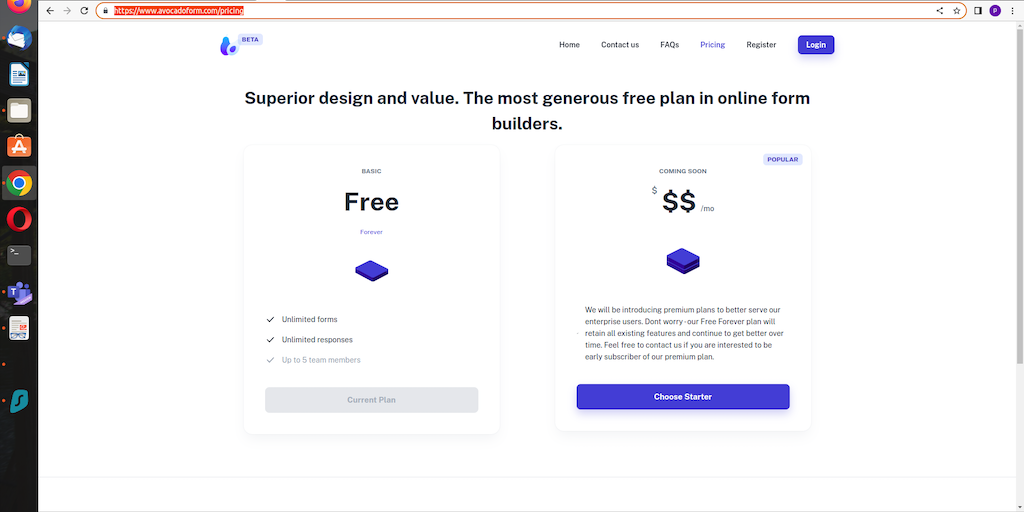1024x512 pixels.
Task: Open the Chrome profile avatar
Action: [x=995, y=10]
